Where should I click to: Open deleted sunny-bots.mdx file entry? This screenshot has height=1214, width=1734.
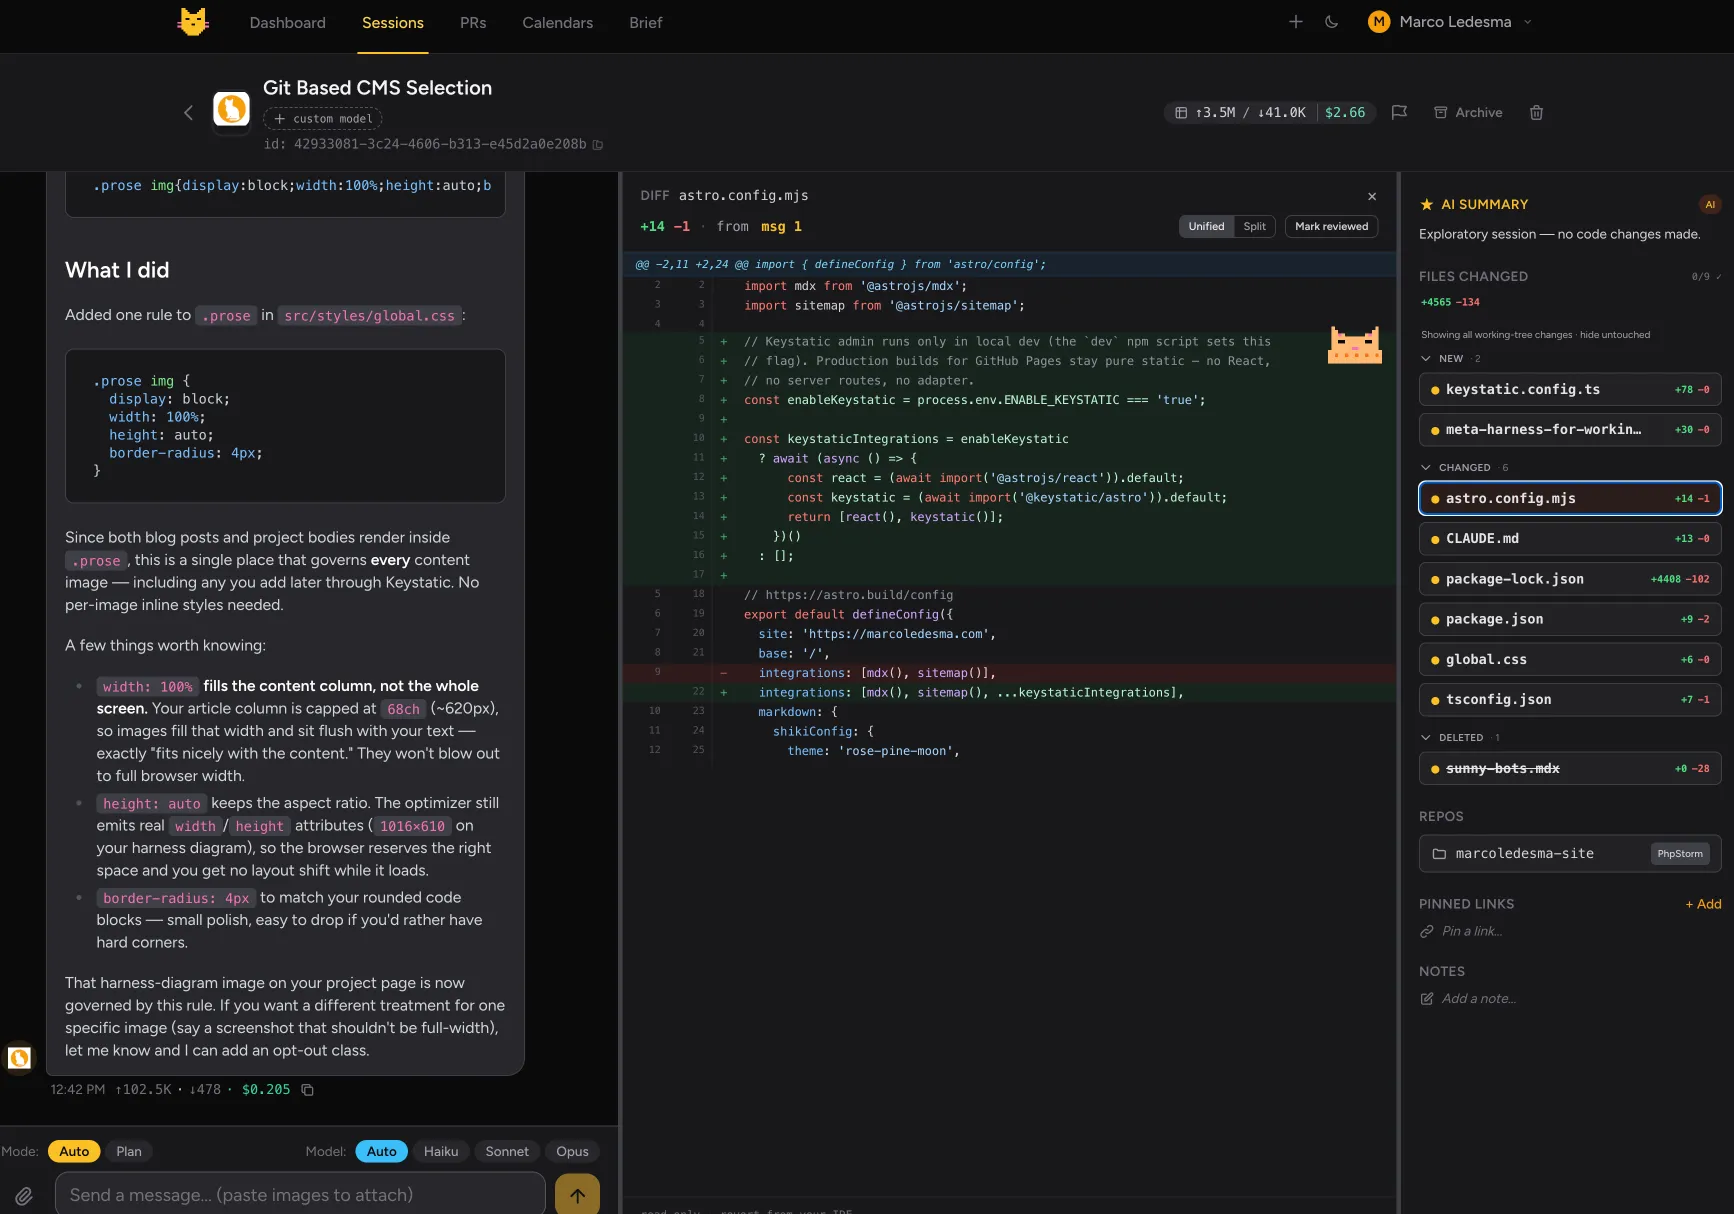(x=1570, y=769)
